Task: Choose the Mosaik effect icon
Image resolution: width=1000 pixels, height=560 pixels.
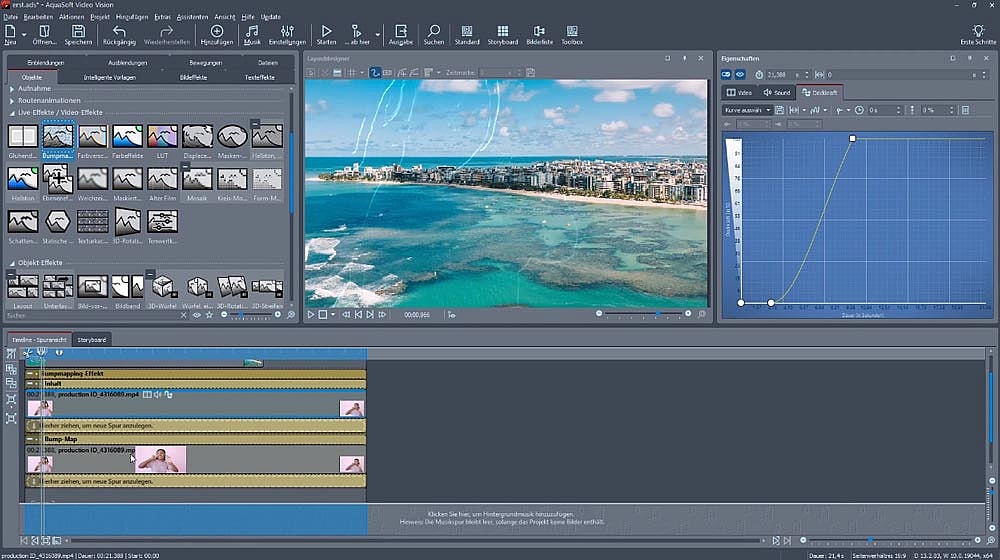Action: pyautogui.click(x=196, y=181)
